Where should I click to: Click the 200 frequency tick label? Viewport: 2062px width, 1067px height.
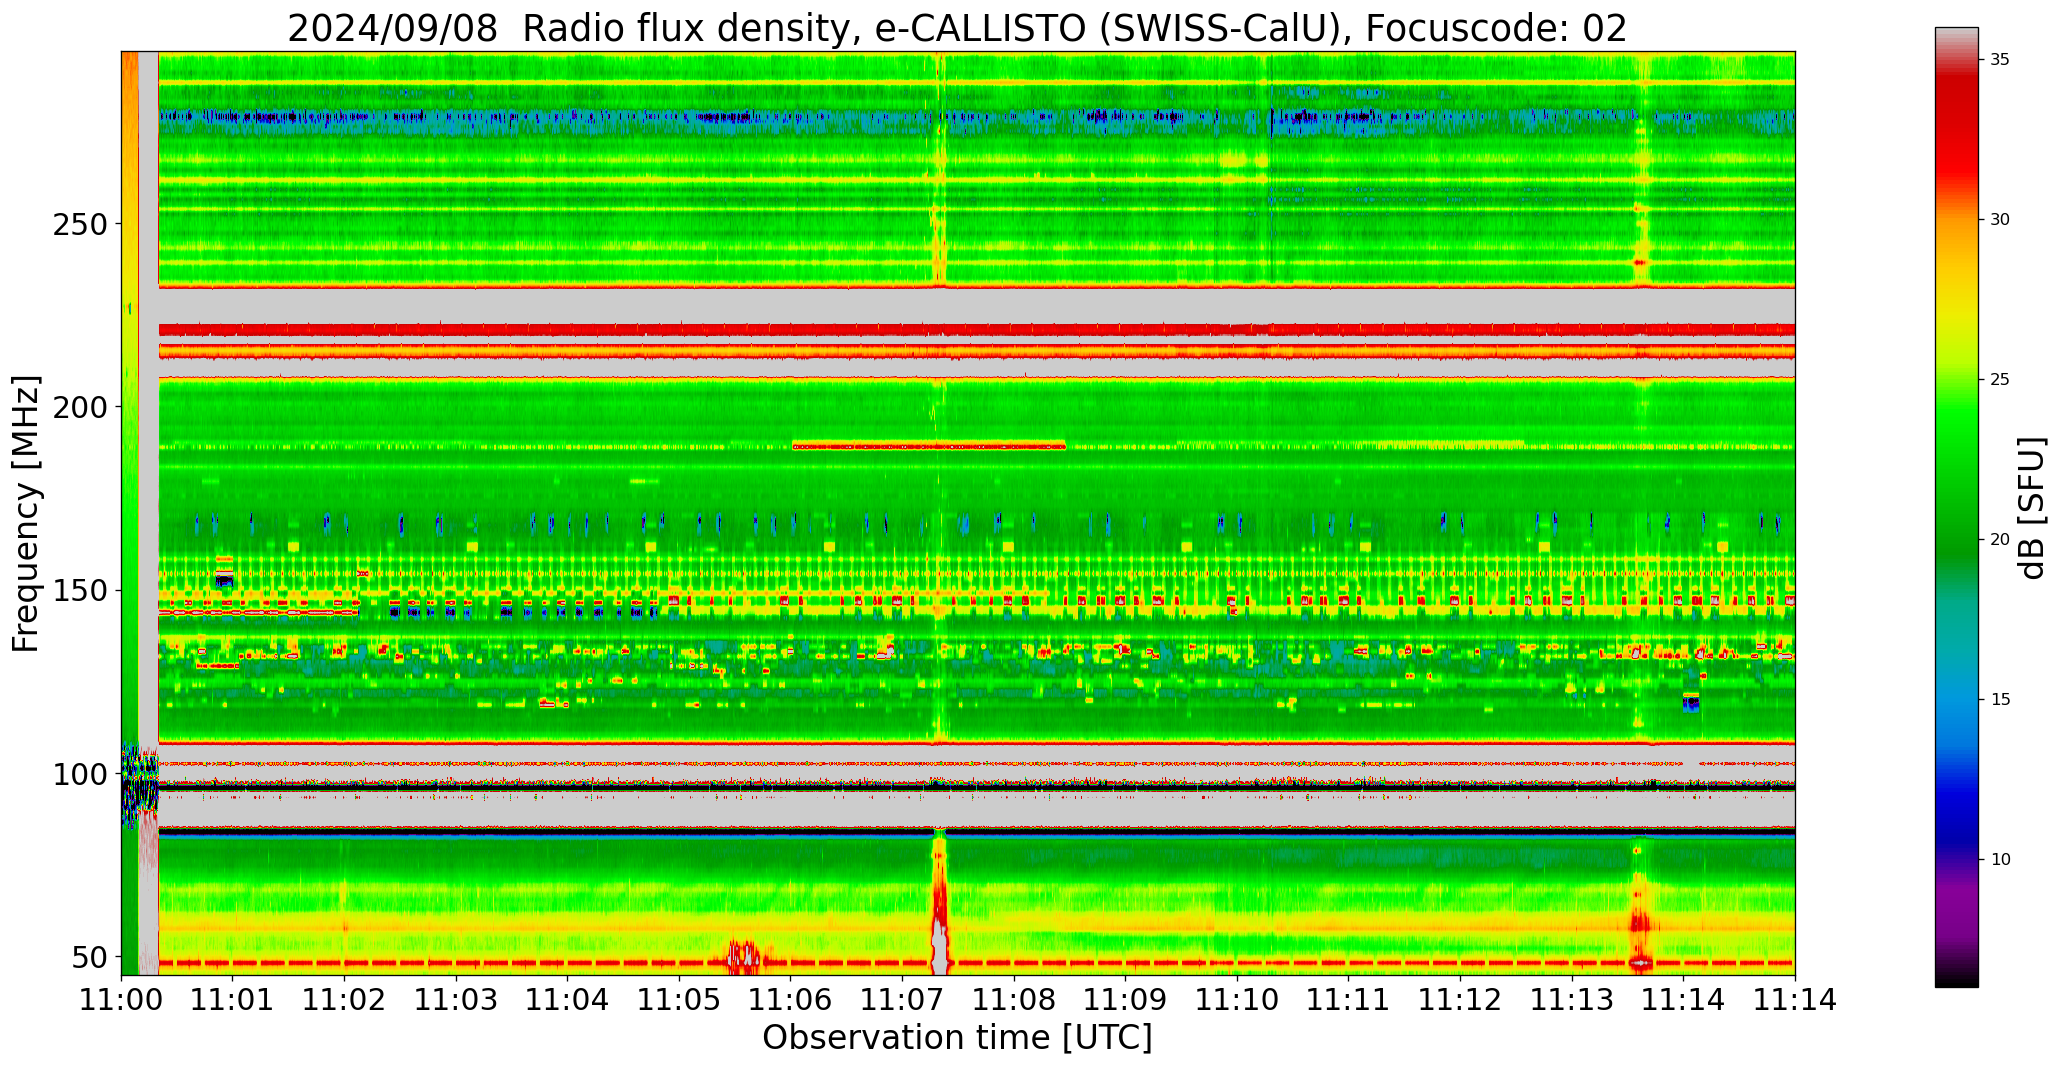[x=78, y=407]
